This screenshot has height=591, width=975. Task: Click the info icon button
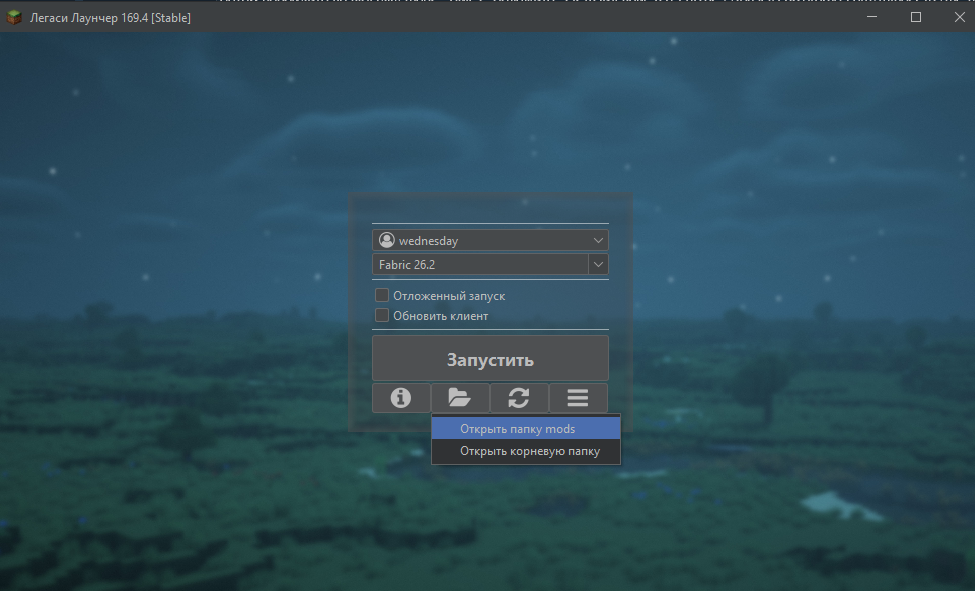(401, 398)
